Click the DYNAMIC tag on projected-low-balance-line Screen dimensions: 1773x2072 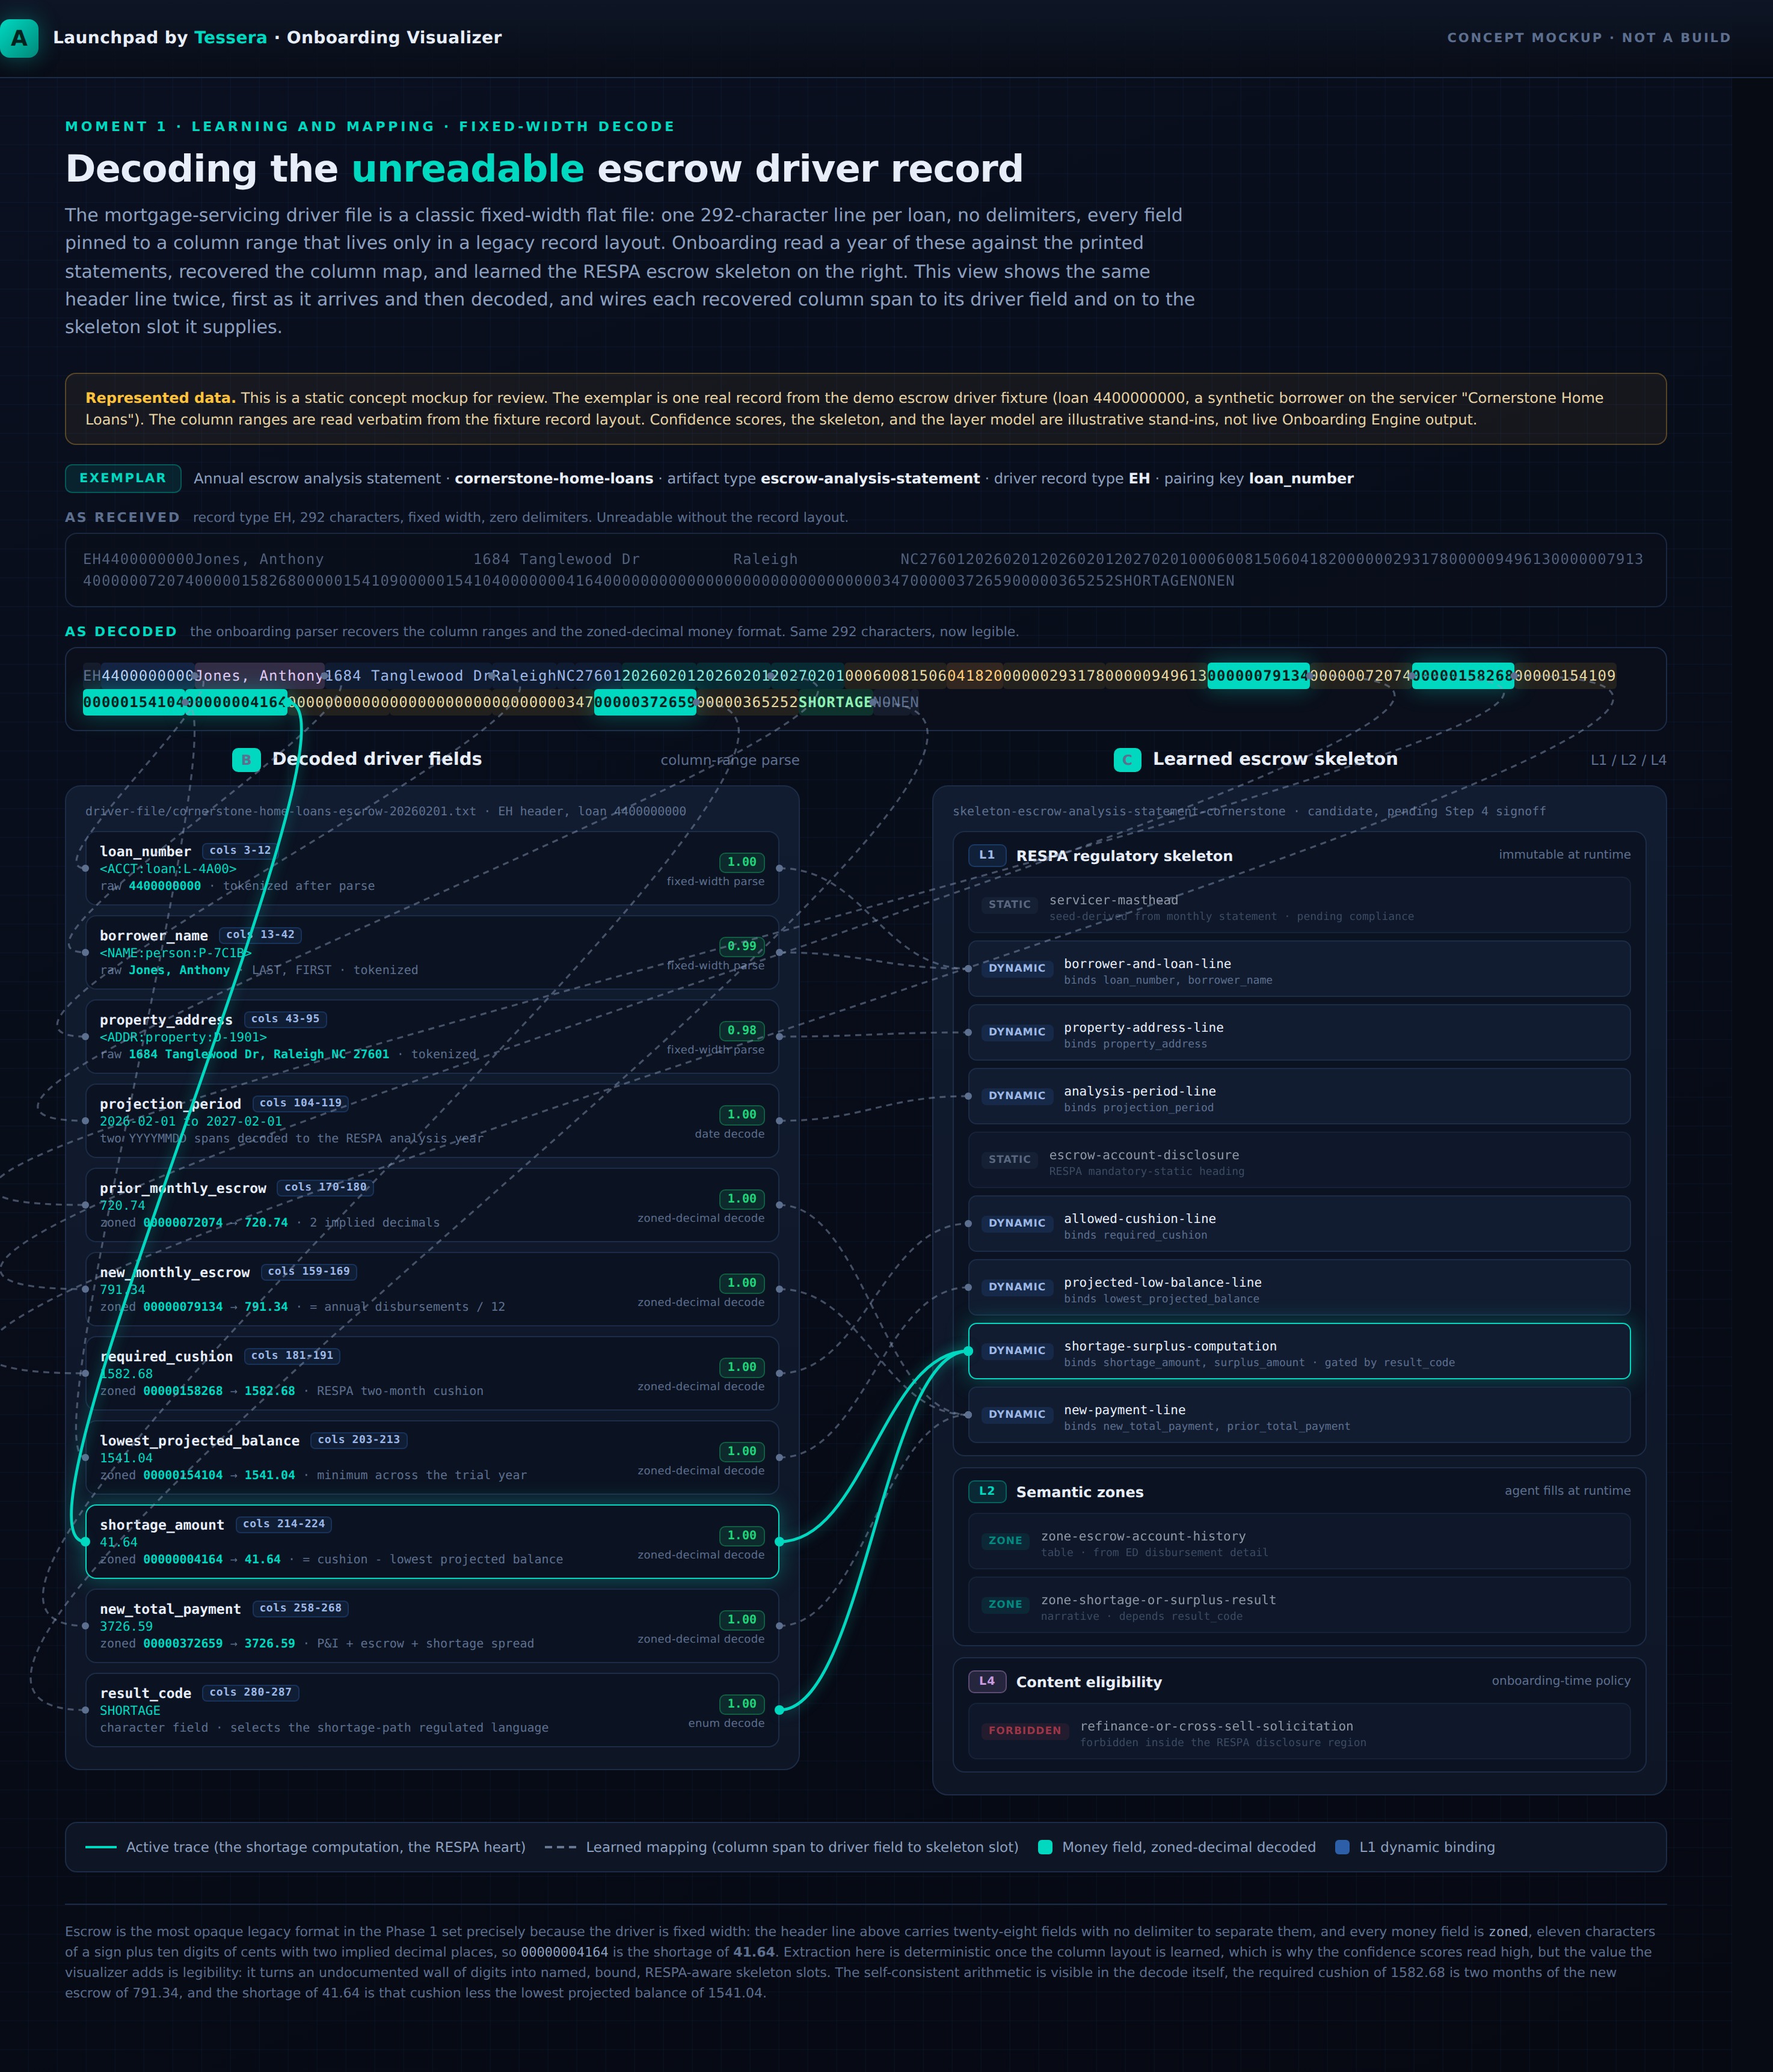(1017, 1287)
